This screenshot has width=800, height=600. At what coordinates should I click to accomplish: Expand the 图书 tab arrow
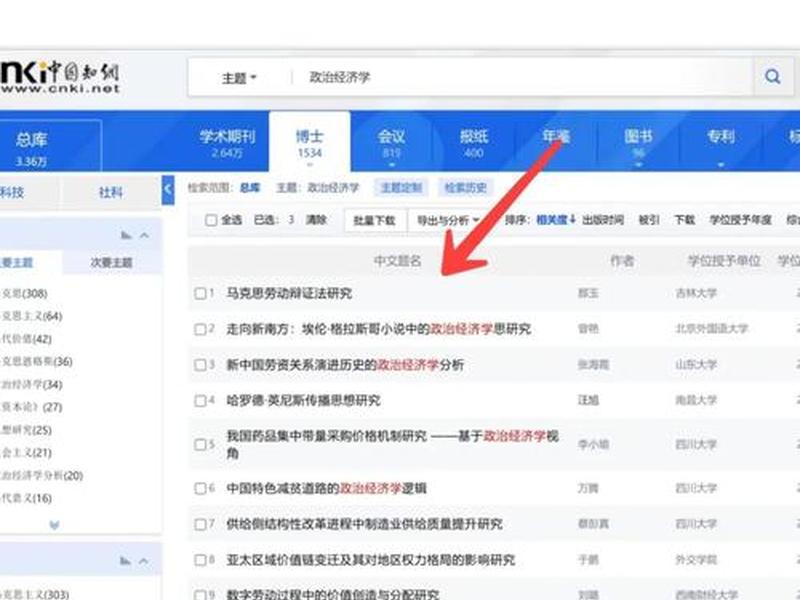638,165
